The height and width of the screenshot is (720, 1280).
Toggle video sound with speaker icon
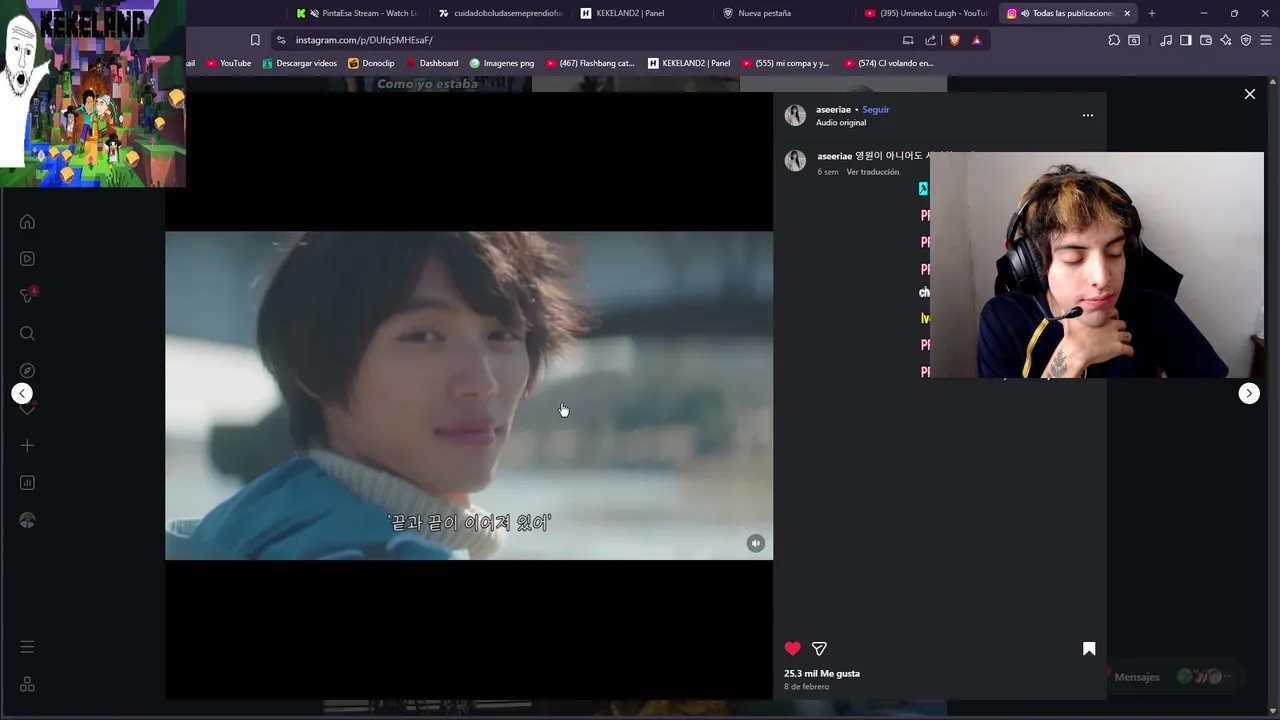[756, 543]
